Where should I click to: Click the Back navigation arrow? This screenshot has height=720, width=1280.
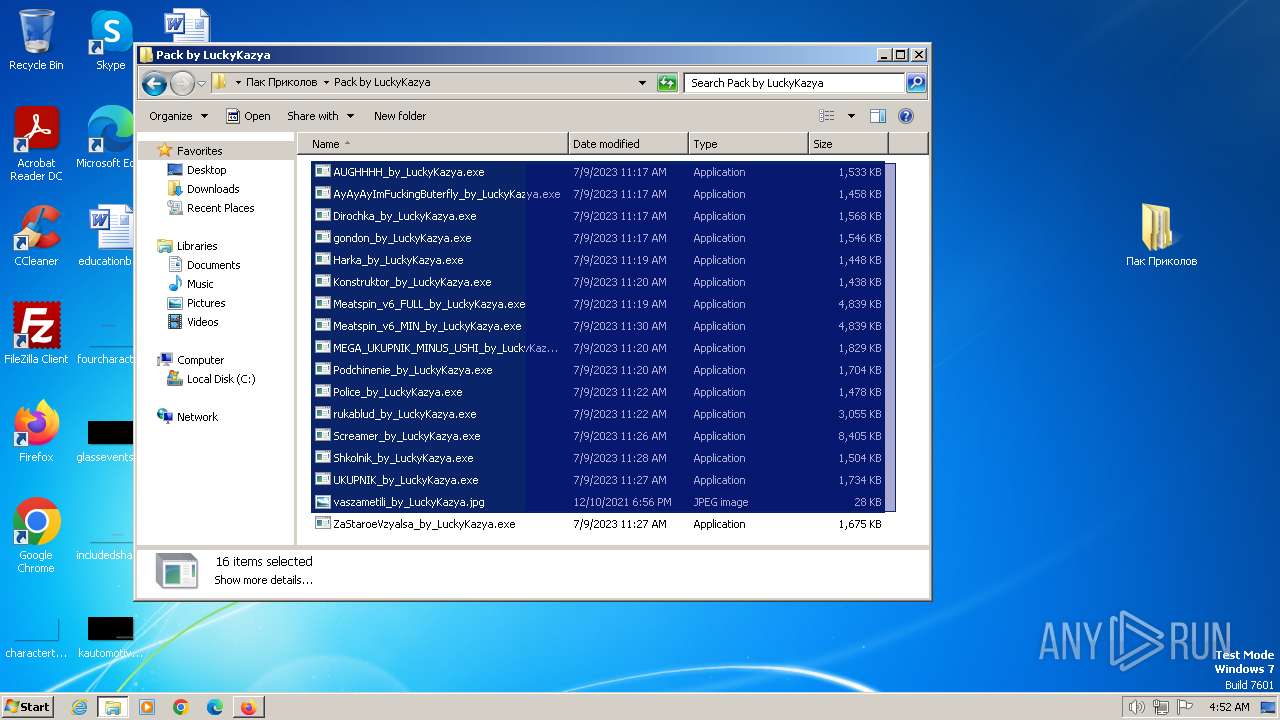coord(154,83)
